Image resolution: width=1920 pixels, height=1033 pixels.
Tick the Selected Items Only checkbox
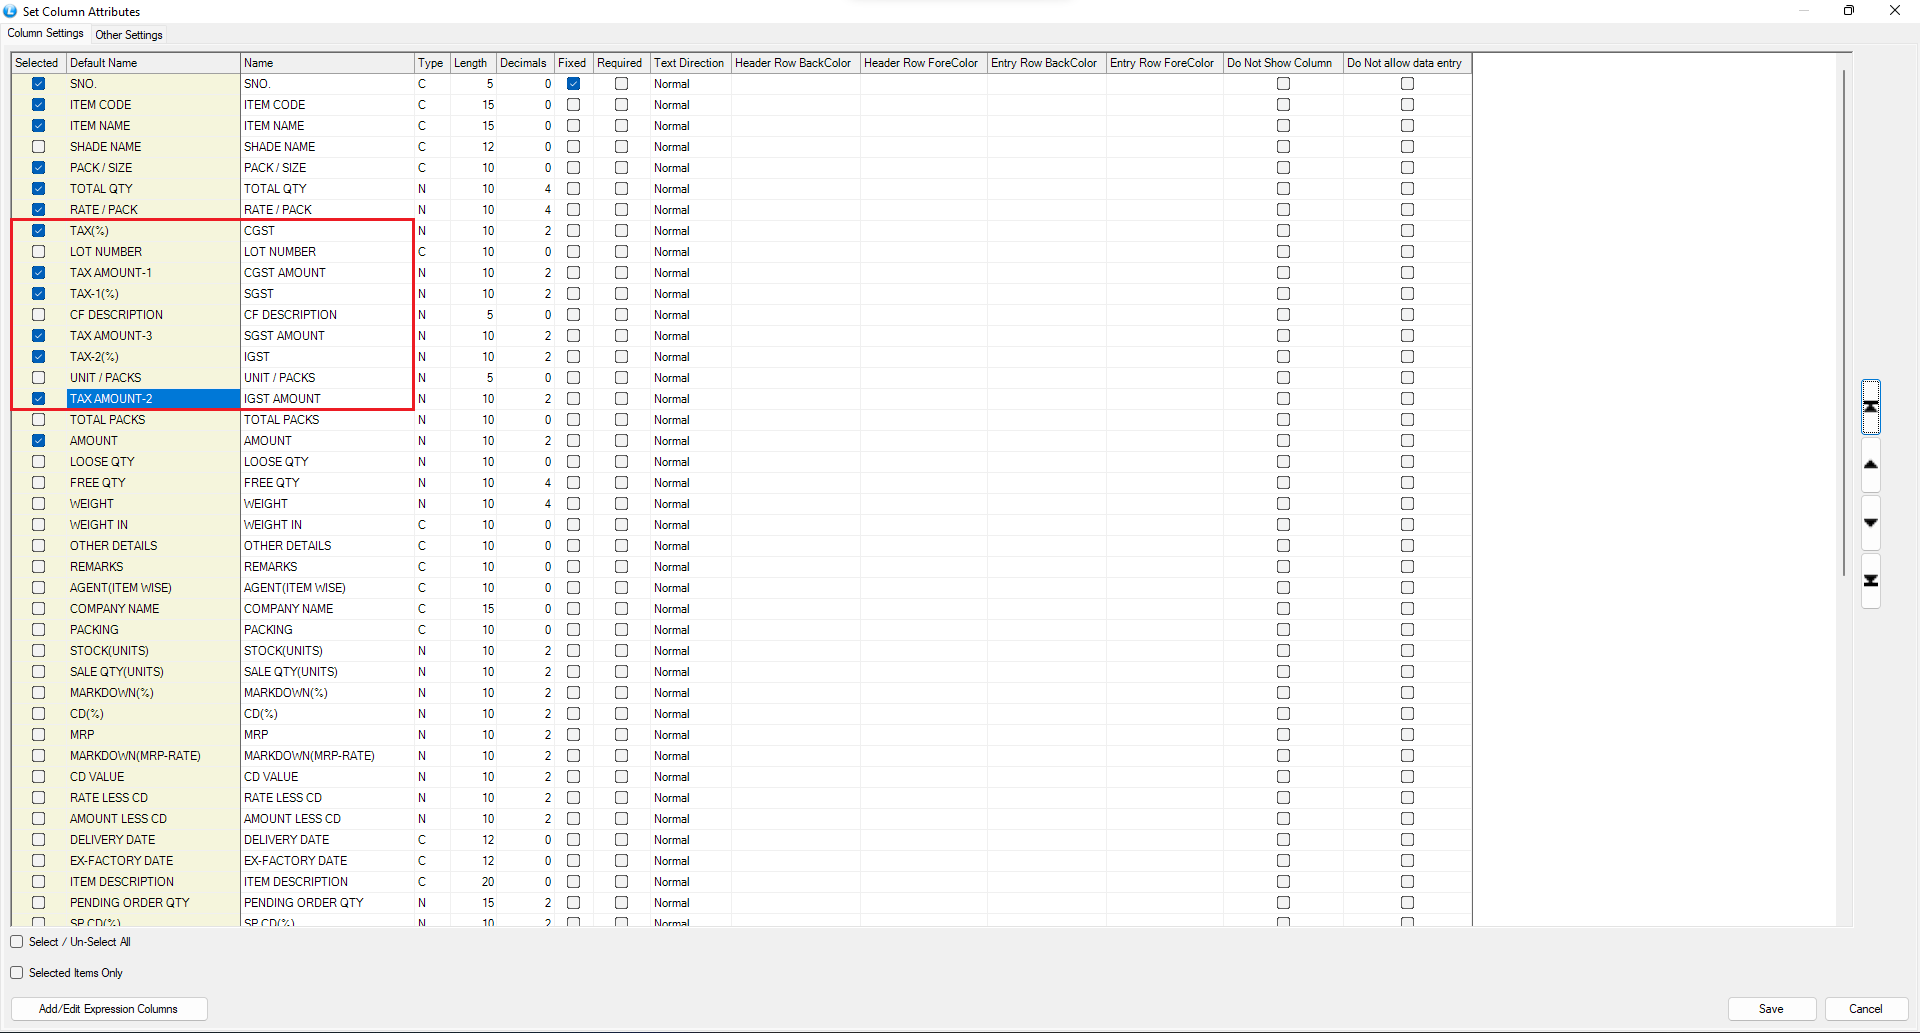[x=17, y=973]
